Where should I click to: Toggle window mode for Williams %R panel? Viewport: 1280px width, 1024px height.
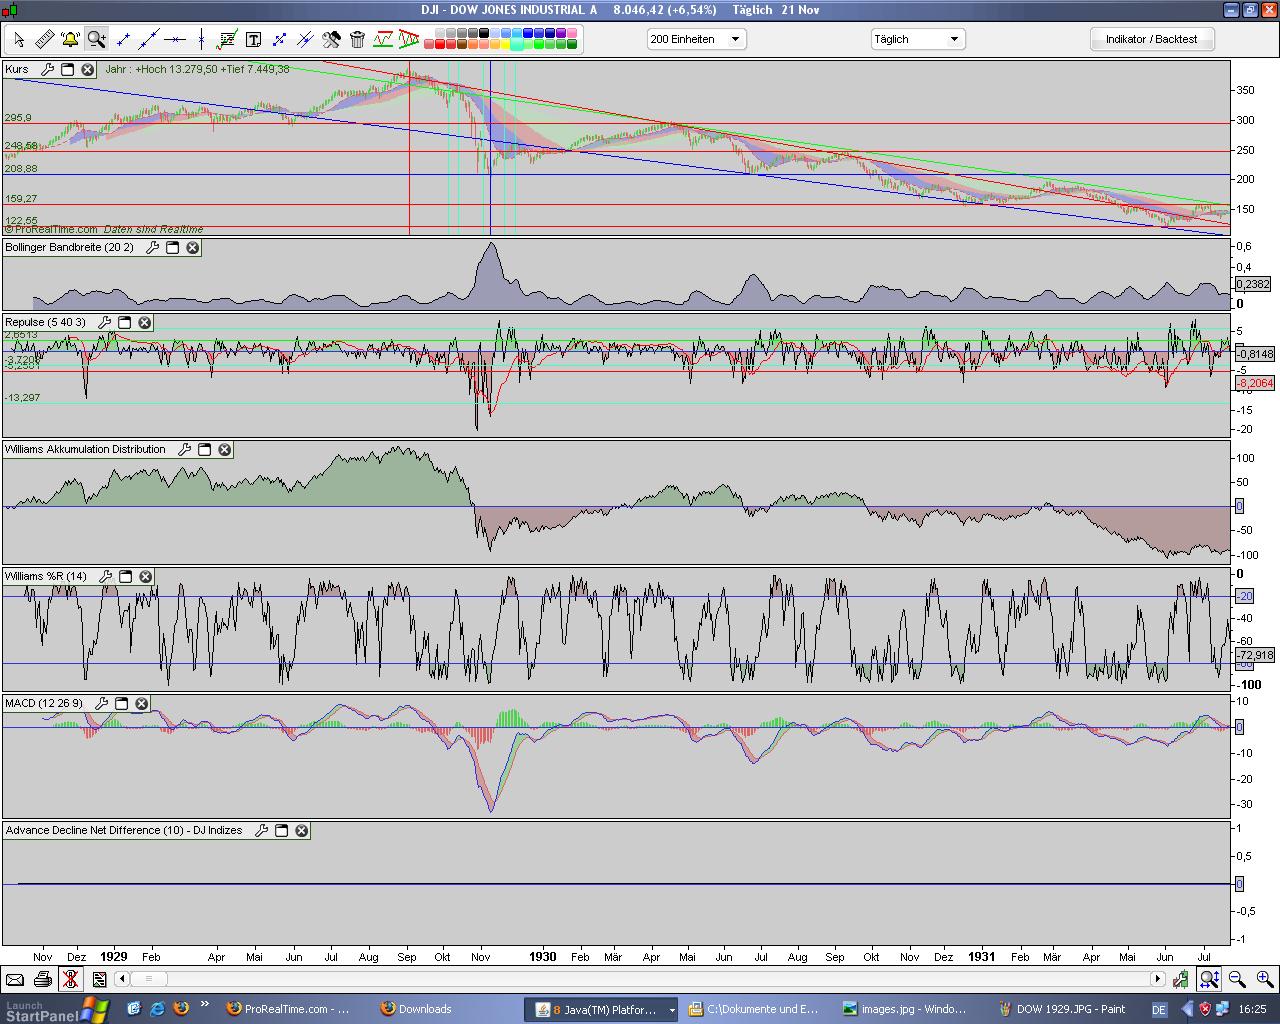125,577
